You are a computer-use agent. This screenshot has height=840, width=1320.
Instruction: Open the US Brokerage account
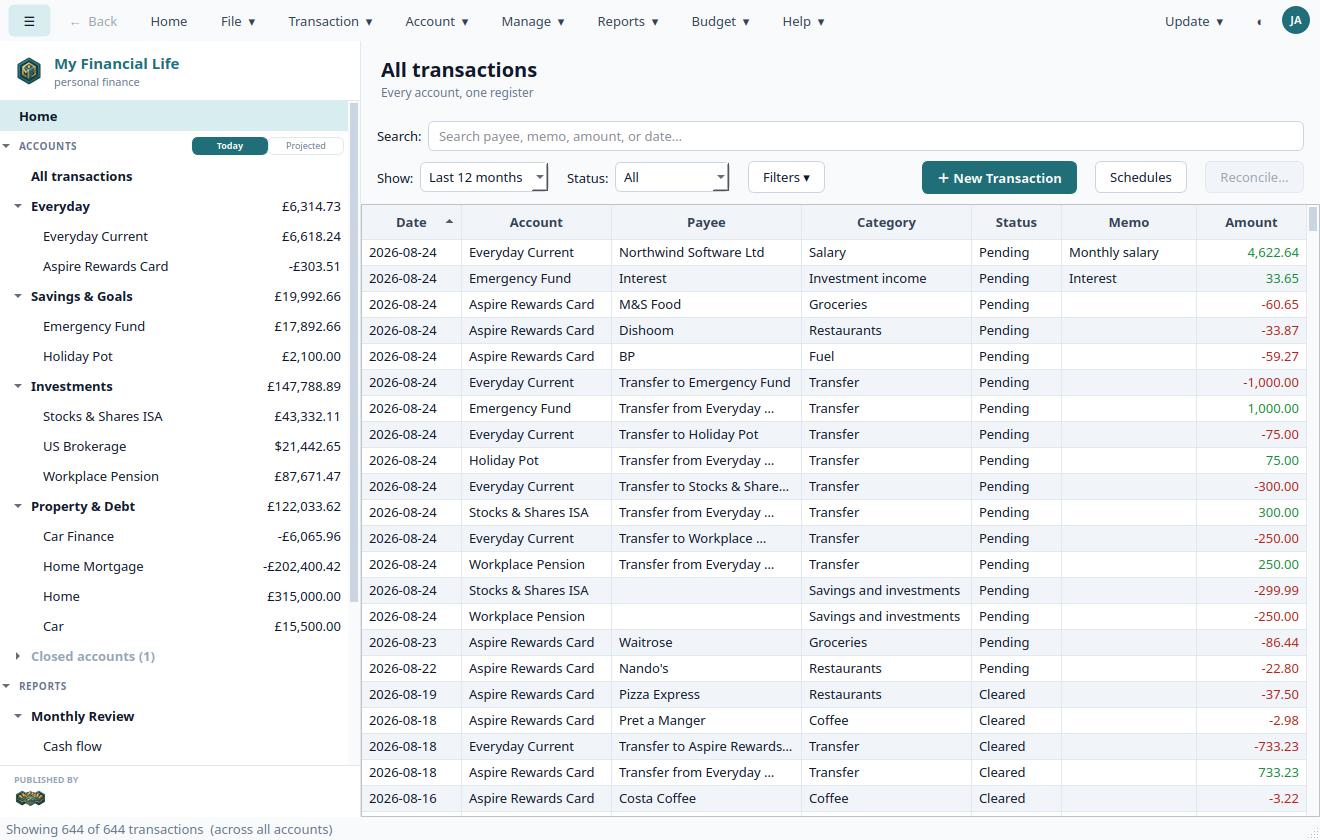point(174,446)
